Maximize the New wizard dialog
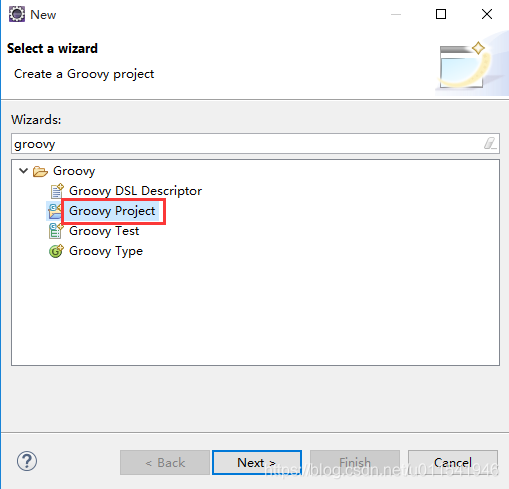The image size is (509, 489). 441,14
